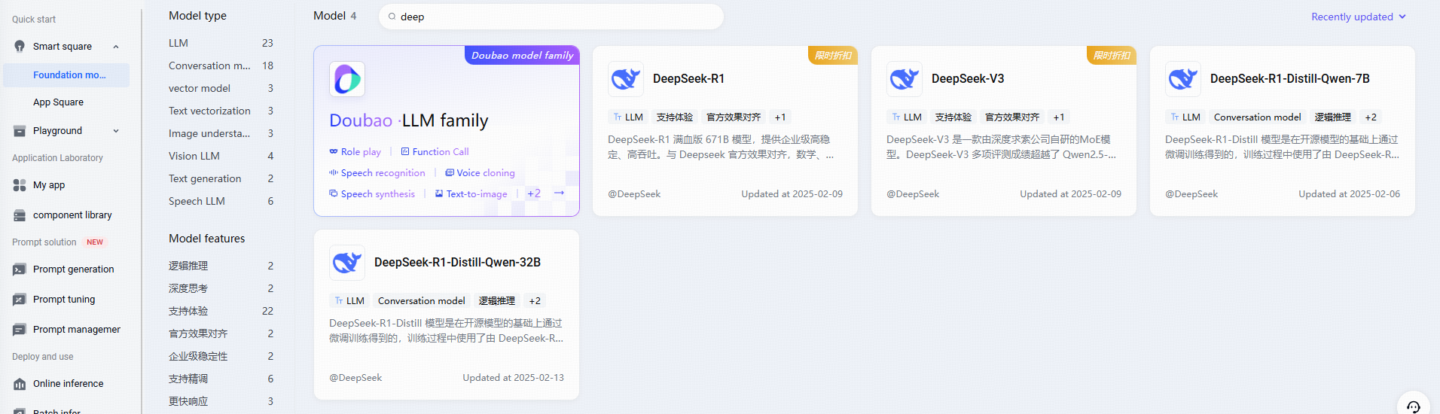Click the Prompt management icon
Viewport: 1440px width, 414px height.
click(19, 329)
